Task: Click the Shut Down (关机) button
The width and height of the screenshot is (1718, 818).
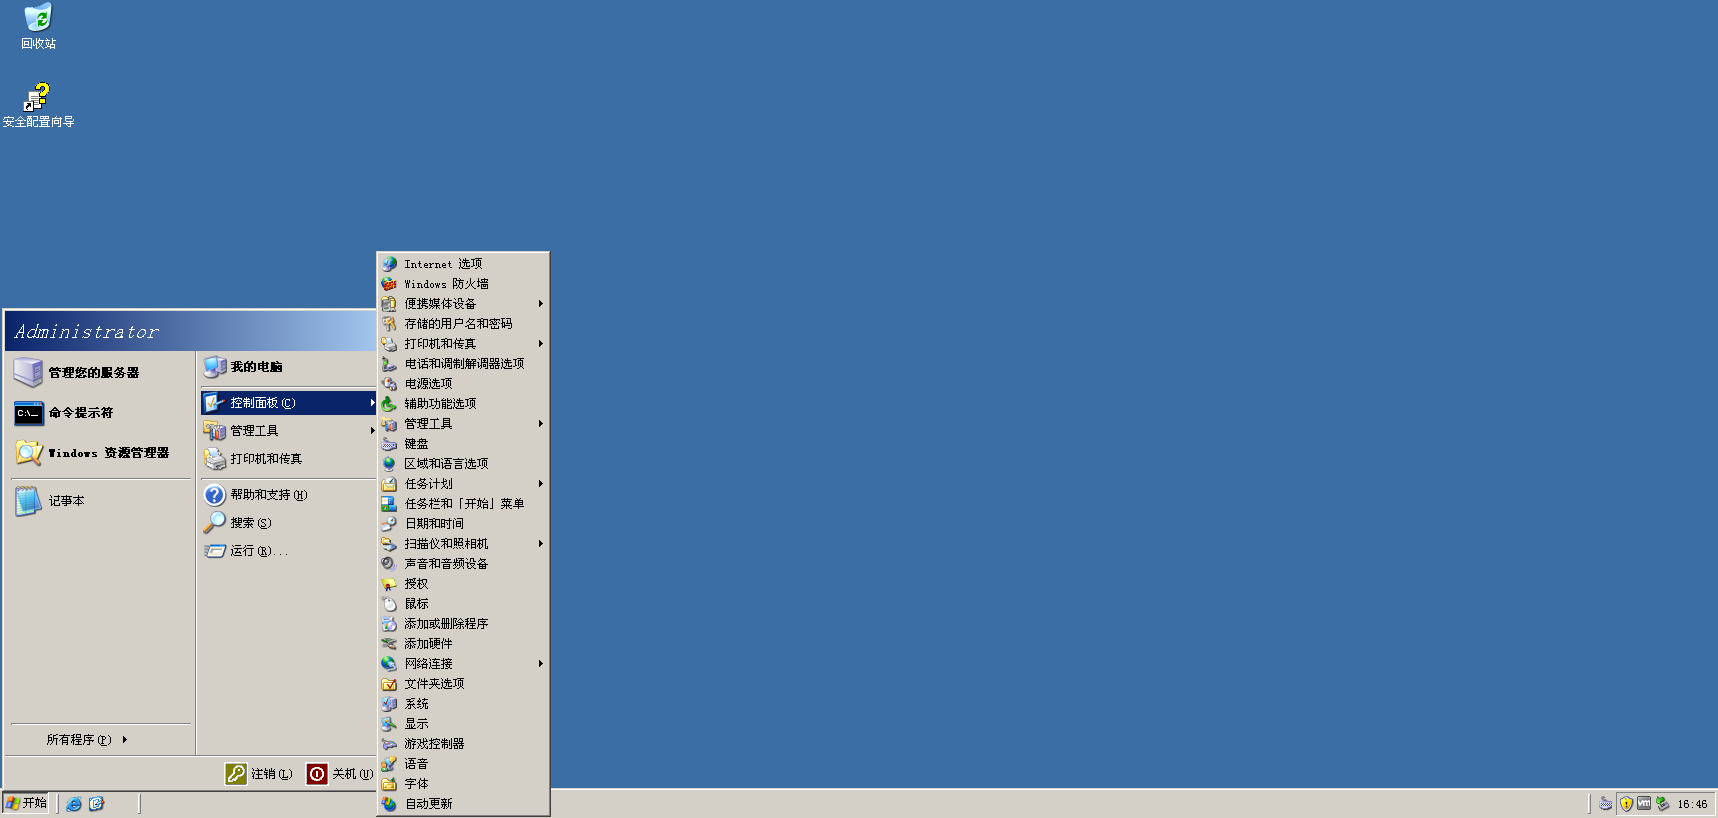Action: pos(340,774)
